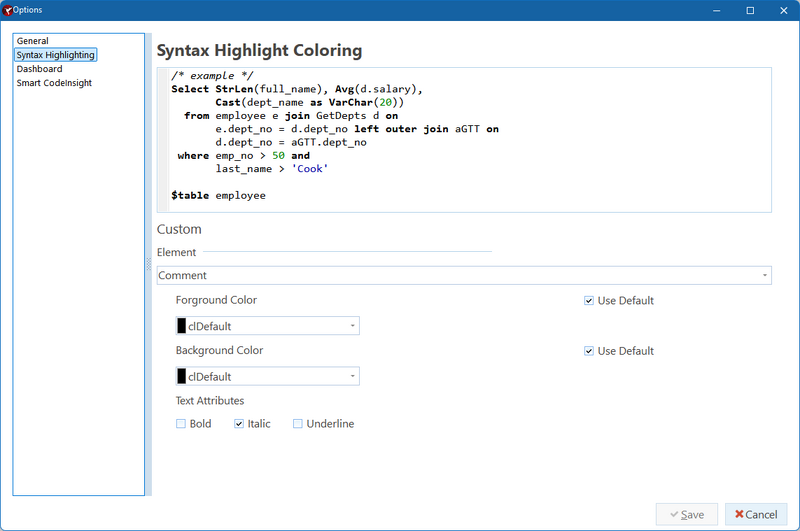The image size is (800, 531).
Task: Open the Smart CodeInsight options page
Action: (54, 83)
